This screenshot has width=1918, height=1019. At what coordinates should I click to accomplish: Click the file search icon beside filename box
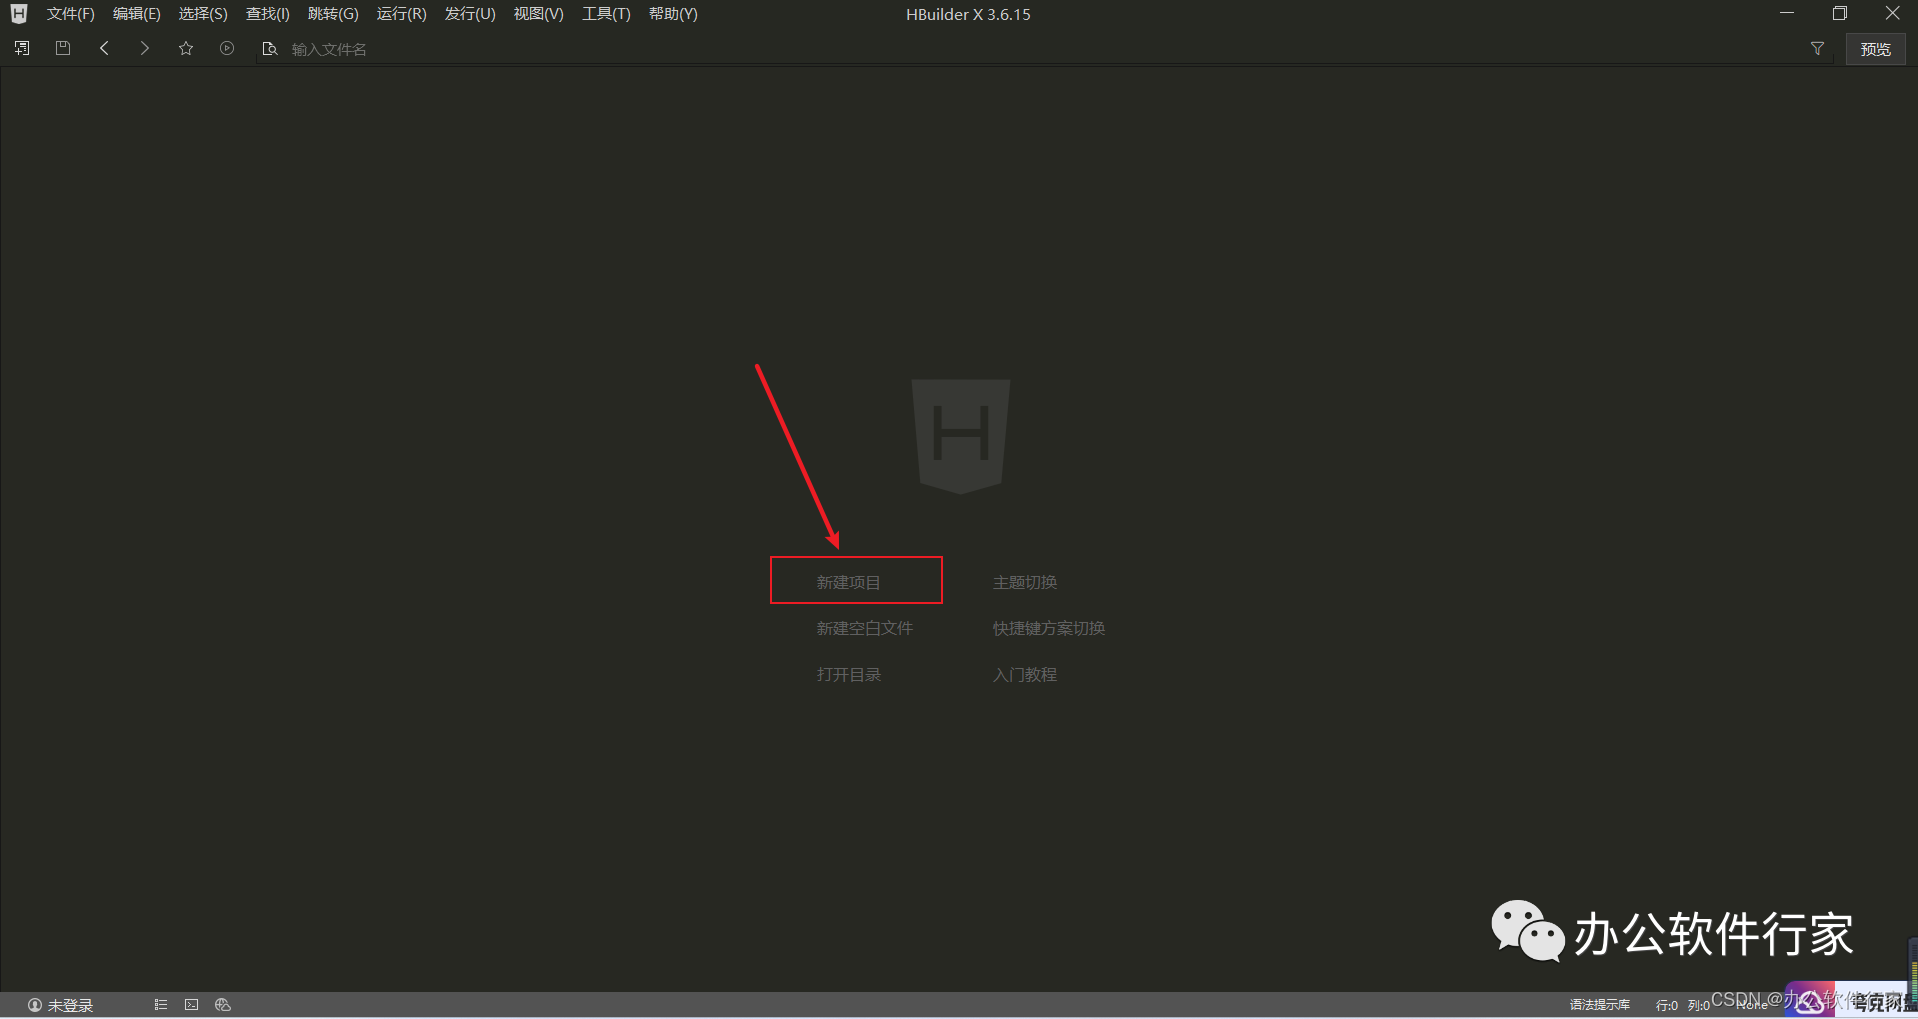pyautogui.click(x=269, y=49)
